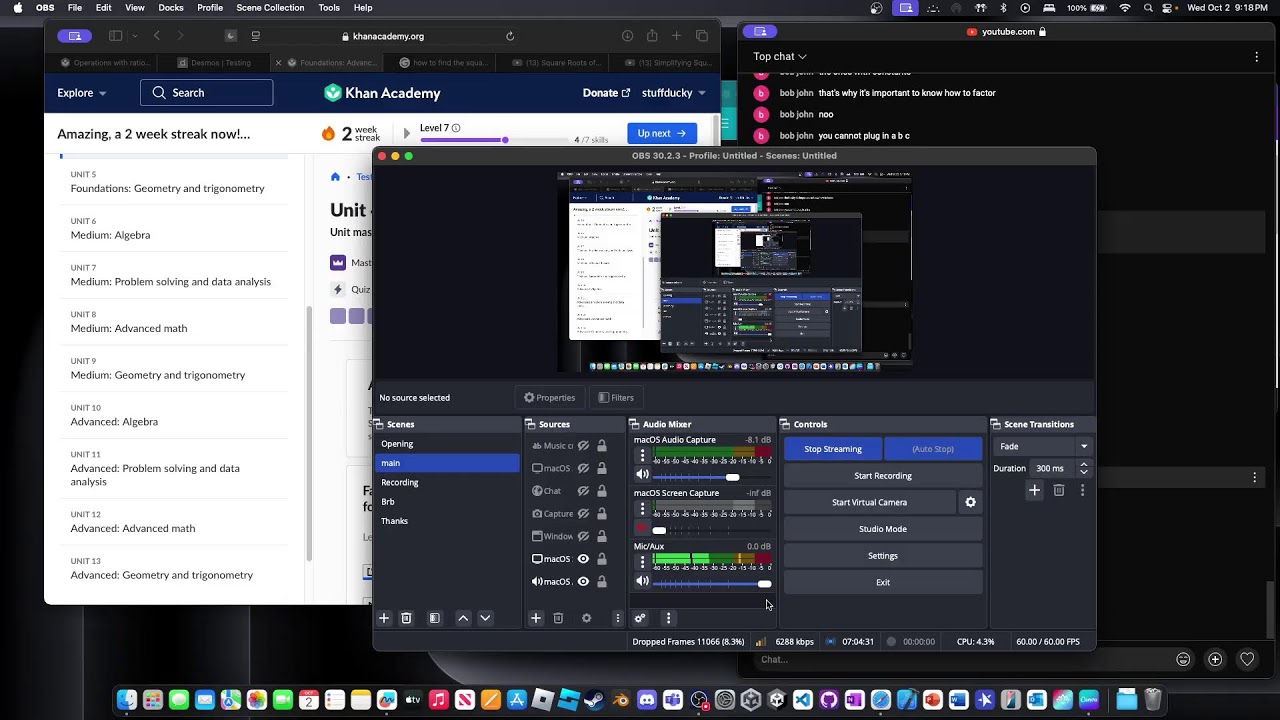Screen dimensions: 1280x720
Task: Open macOS Audio Capture mixer options menu
Action: point(642,456)
